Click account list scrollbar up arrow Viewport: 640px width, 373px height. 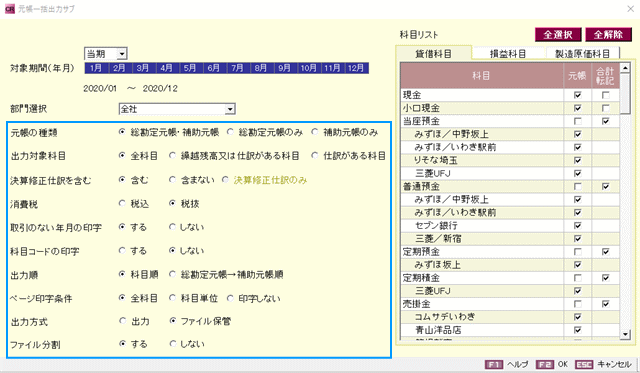click(625, 68)
